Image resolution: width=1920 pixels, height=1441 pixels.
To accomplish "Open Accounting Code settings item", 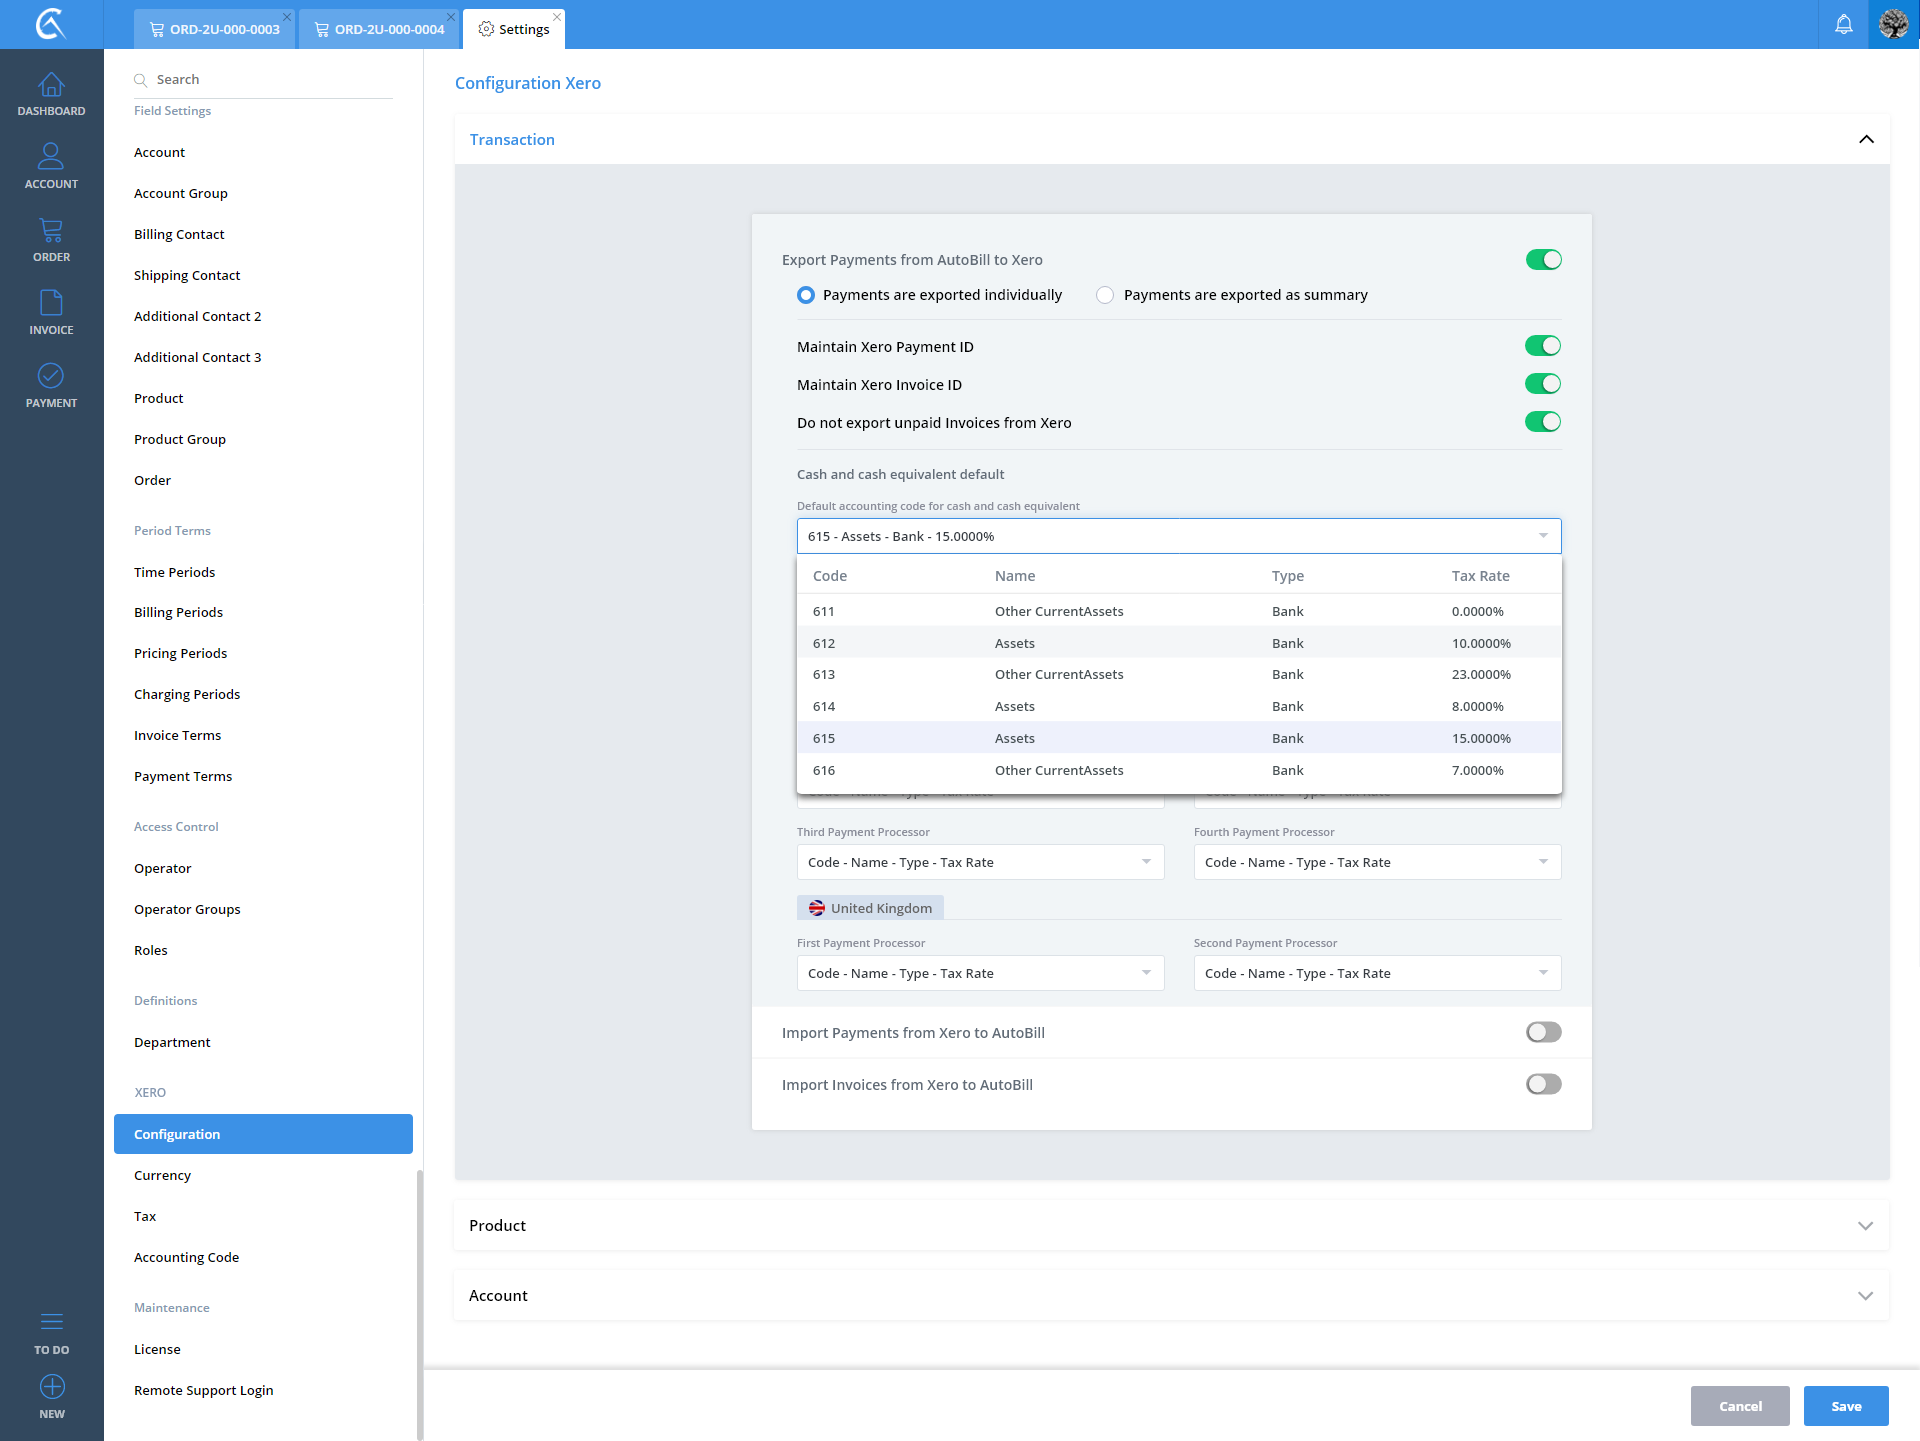I will pos(187,1257).
